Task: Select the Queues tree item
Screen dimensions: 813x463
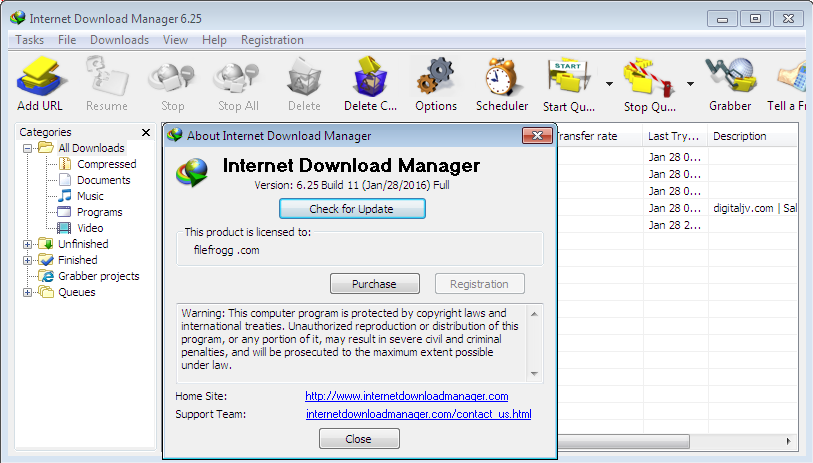Action: [x=77, y=292]
